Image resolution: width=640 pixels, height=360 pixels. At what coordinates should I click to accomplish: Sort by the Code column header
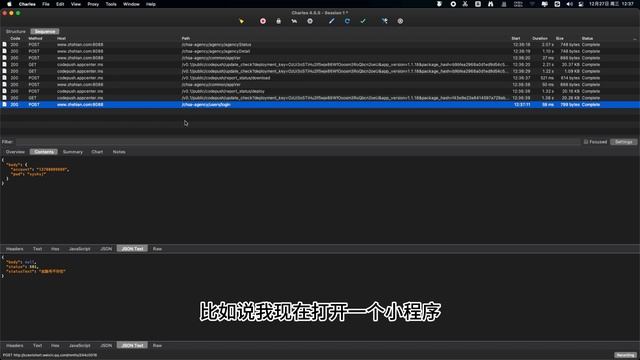[x=15, y=38]
